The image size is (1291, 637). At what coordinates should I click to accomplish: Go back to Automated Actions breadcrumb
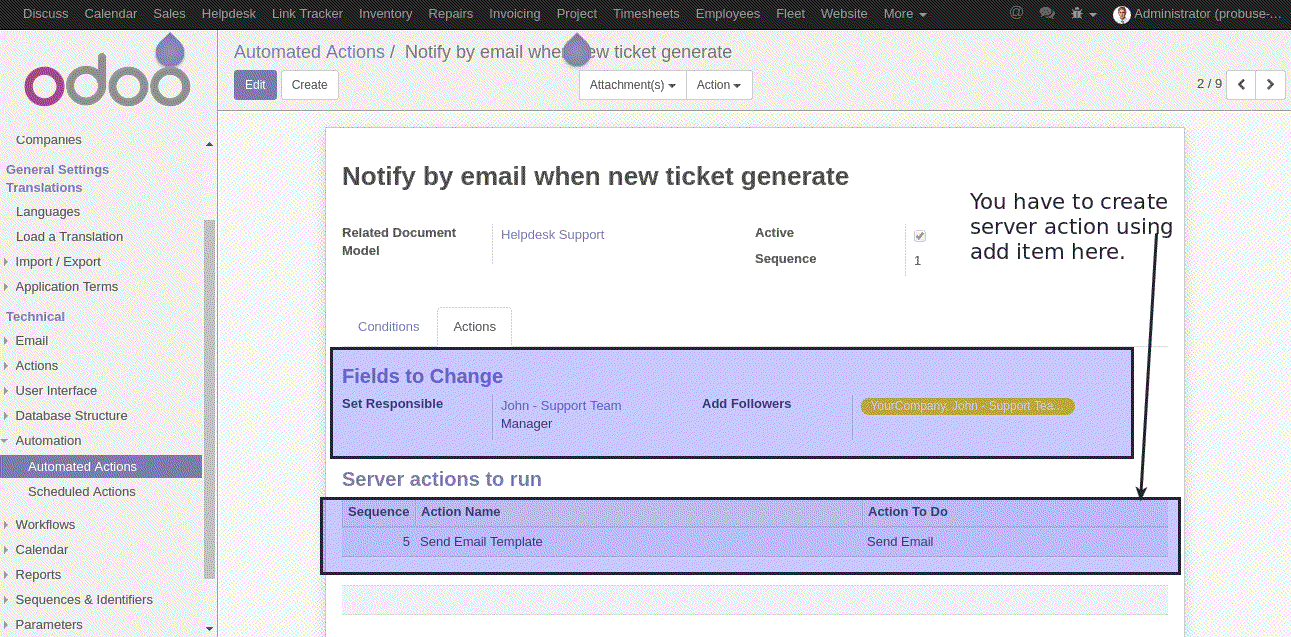tap(309, 52)
